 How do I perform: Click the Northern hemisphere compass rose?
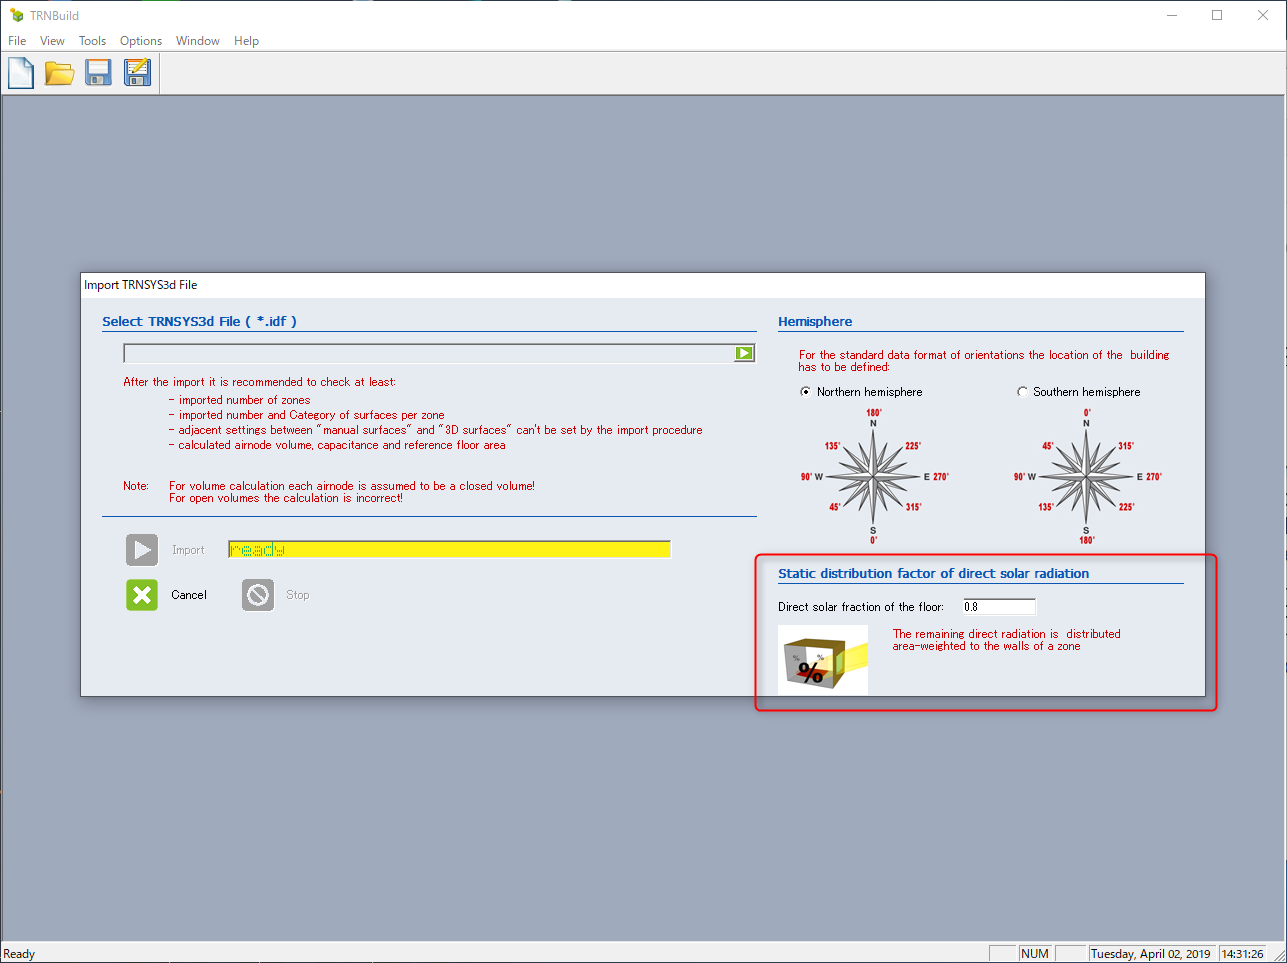coord(874,476)
